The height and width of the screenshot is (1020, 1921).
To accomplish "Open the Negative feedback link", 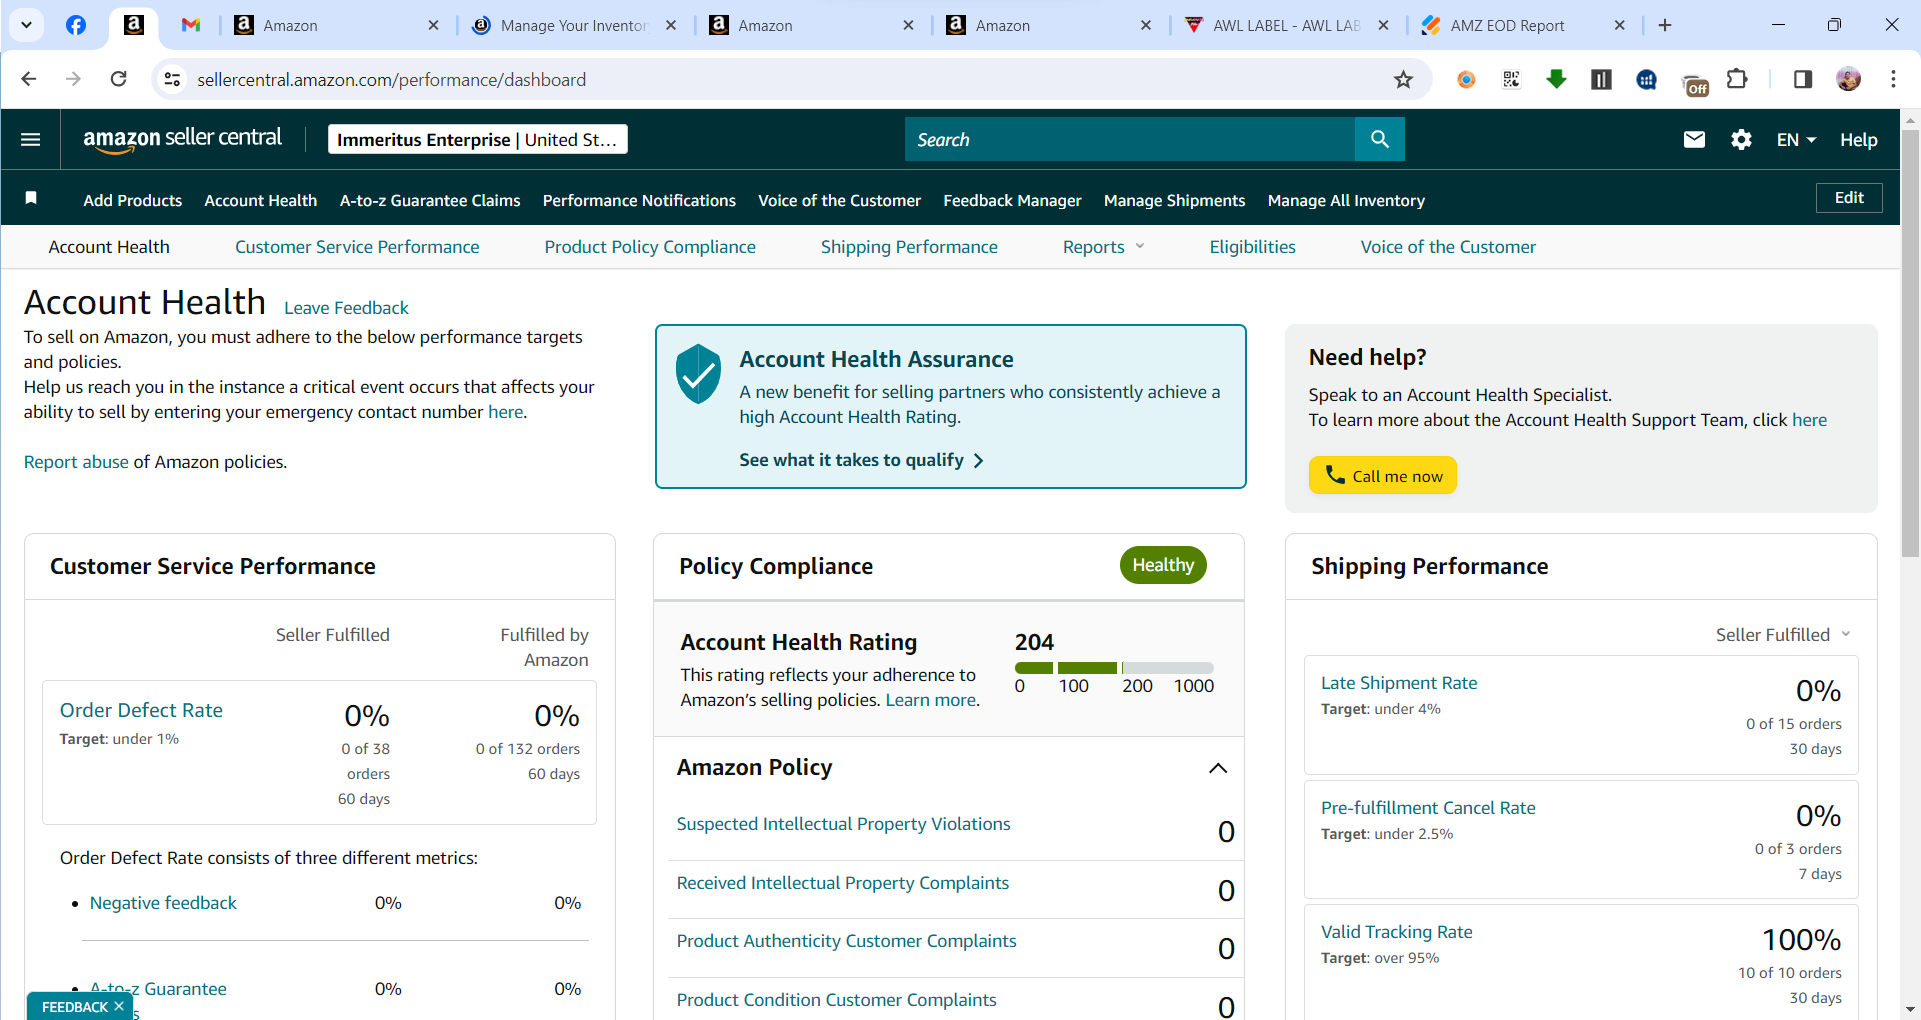I will (x=163, y=903).
